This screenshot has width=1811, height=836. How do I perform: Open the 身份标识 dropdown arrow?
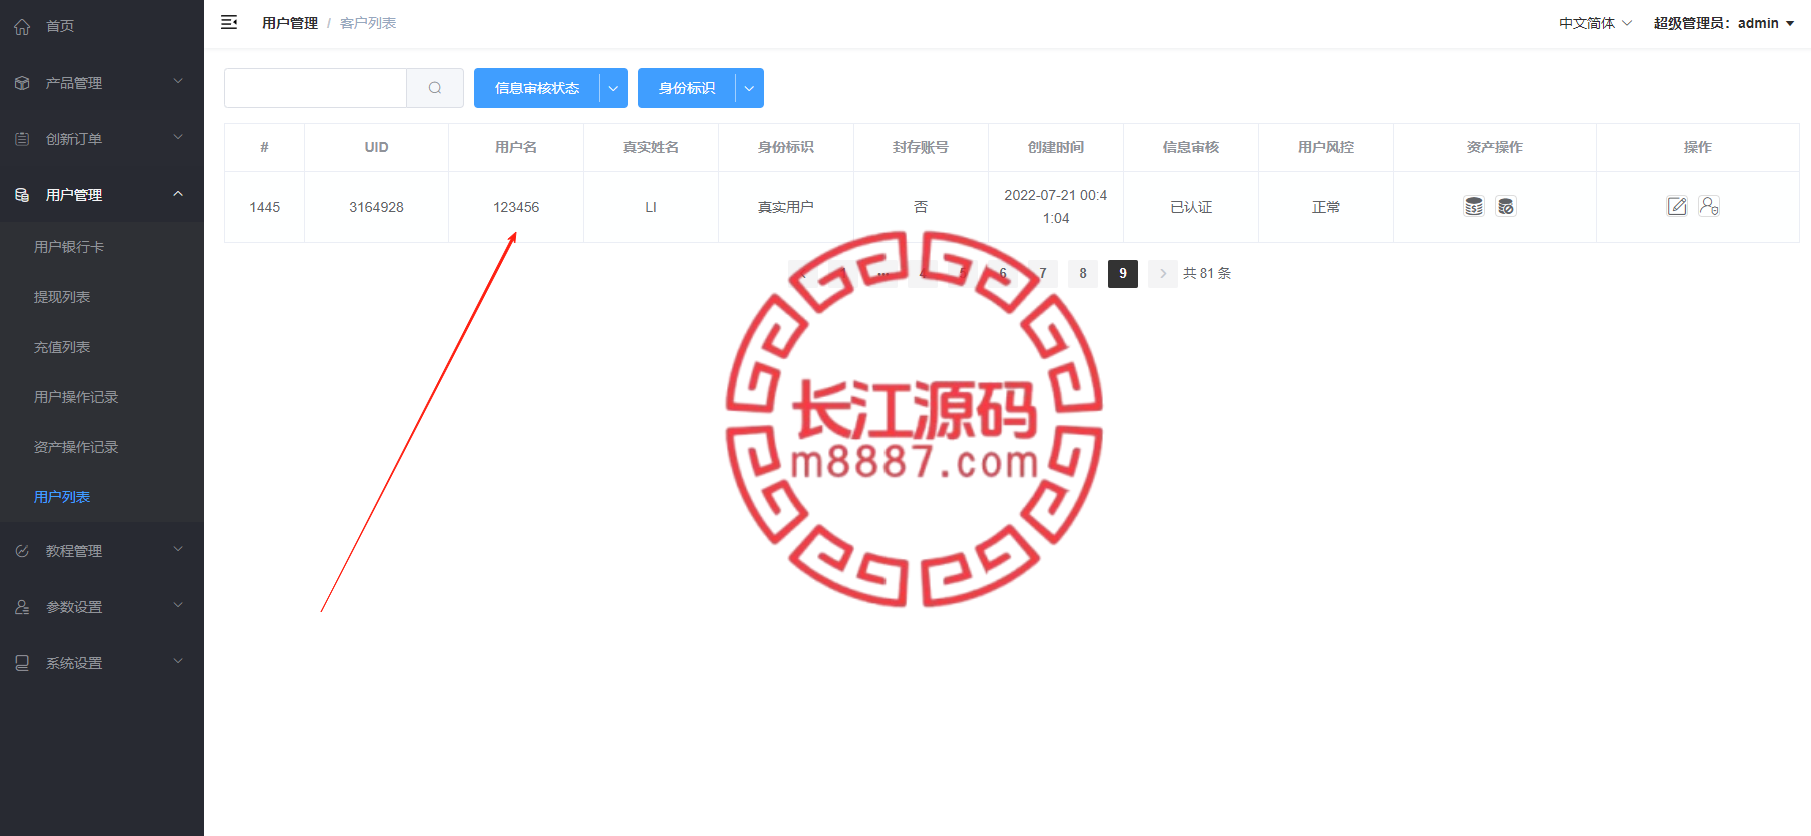(x=749, y=88)
